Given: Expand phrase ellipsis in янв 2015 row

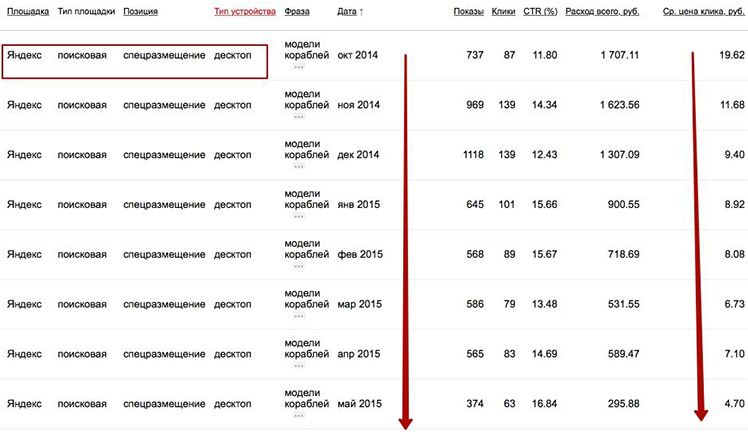Looking at the screenshot, I should (299, 216).
